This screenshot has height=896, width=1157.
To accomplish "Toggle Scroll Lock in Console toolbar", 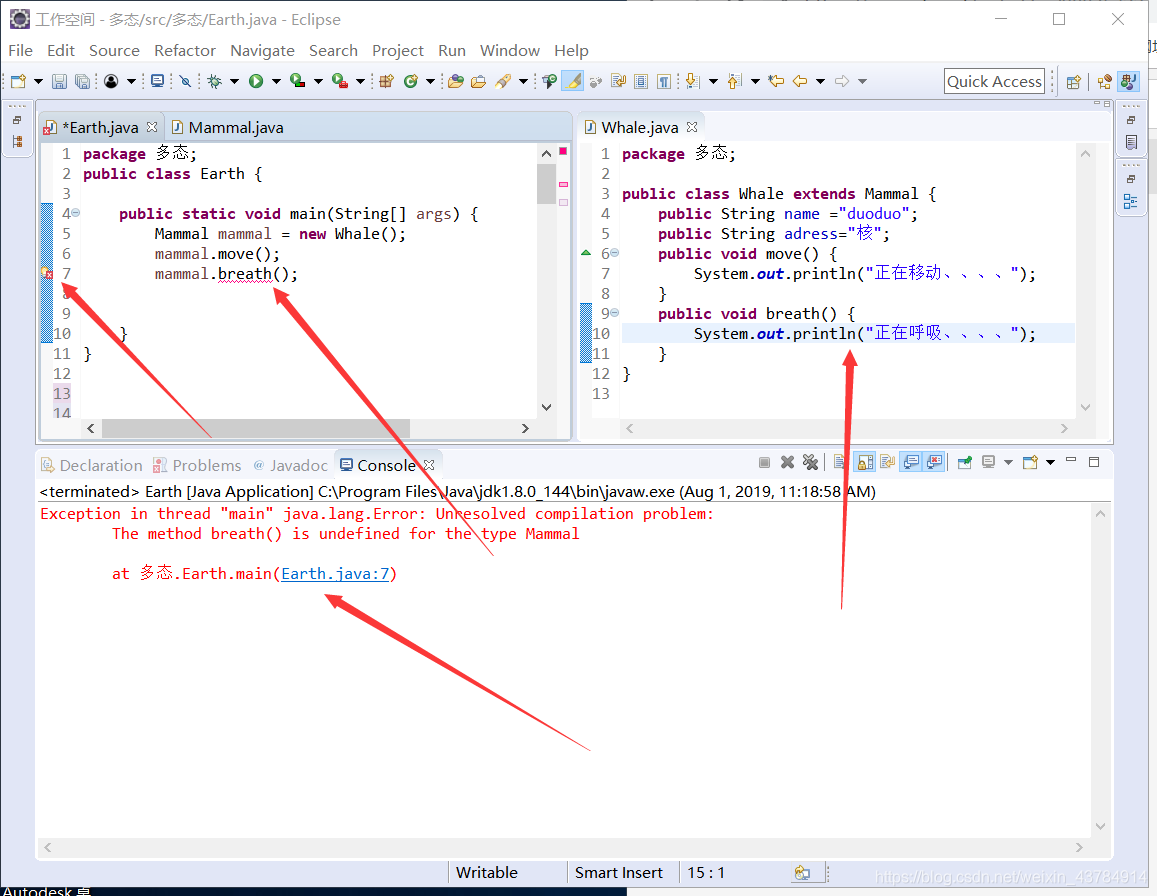I will click(x=865, y=462).
